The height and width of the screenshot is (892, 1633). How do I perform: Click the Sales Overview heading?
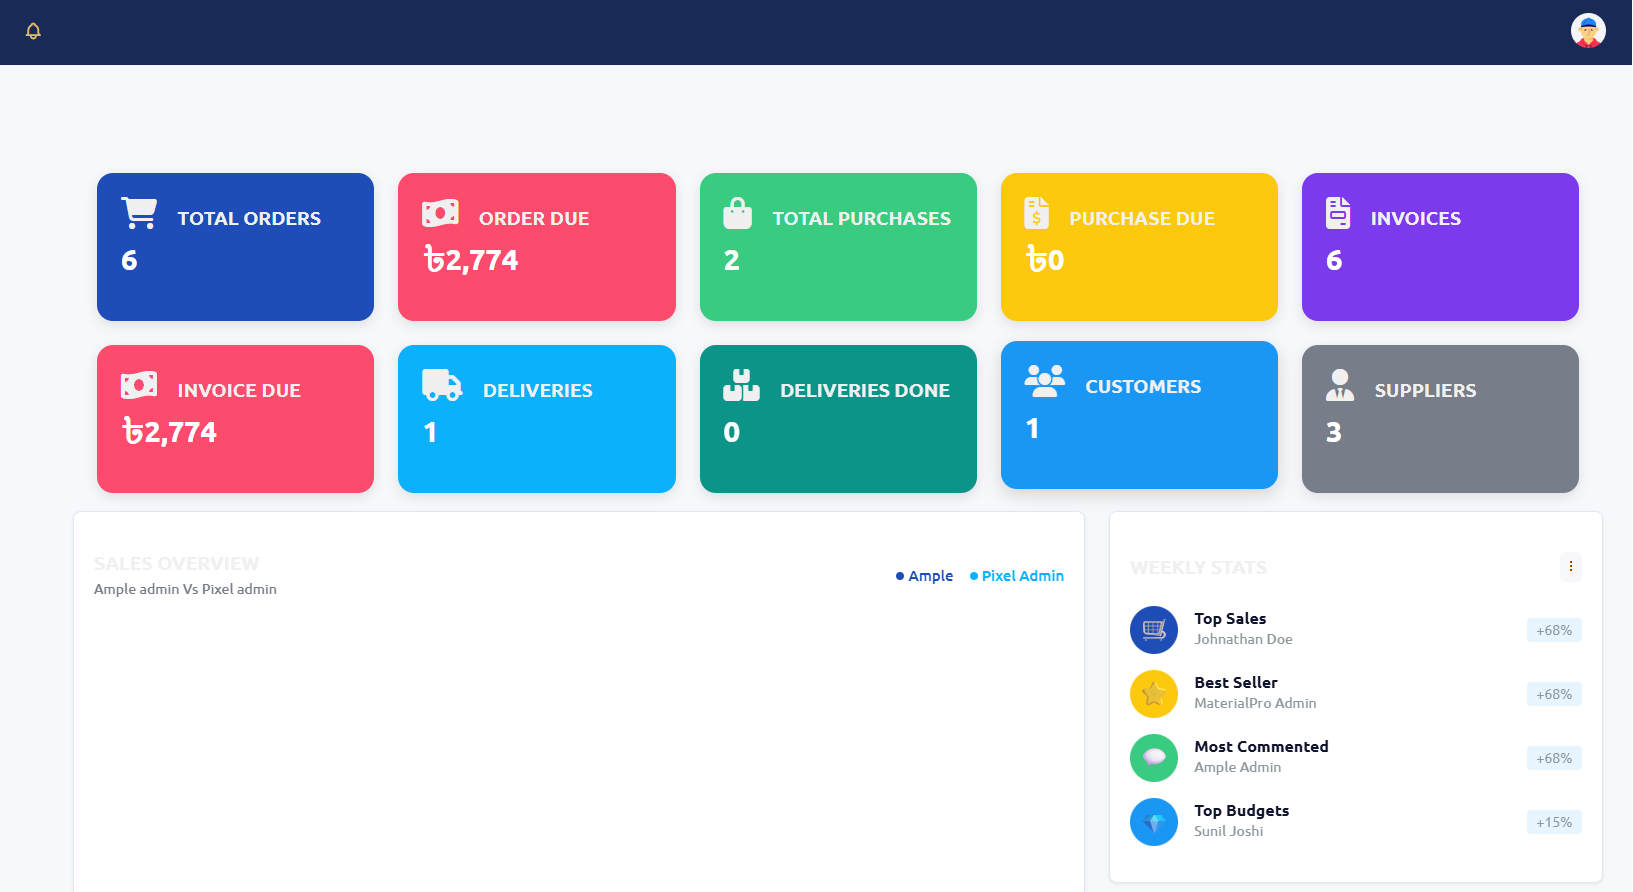click(177, 564)
